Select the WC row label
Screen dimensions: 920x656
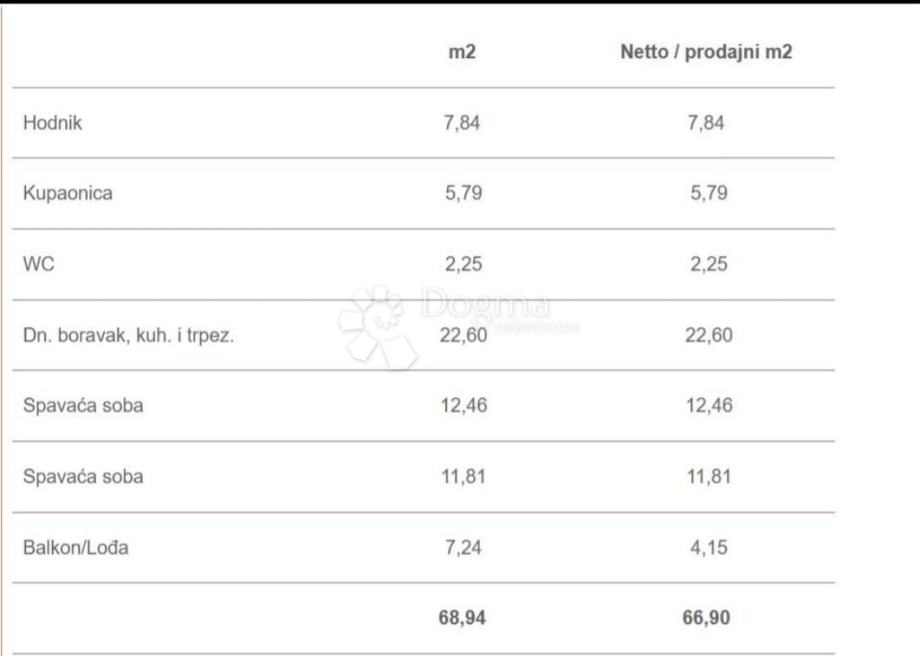pos(37,265)
